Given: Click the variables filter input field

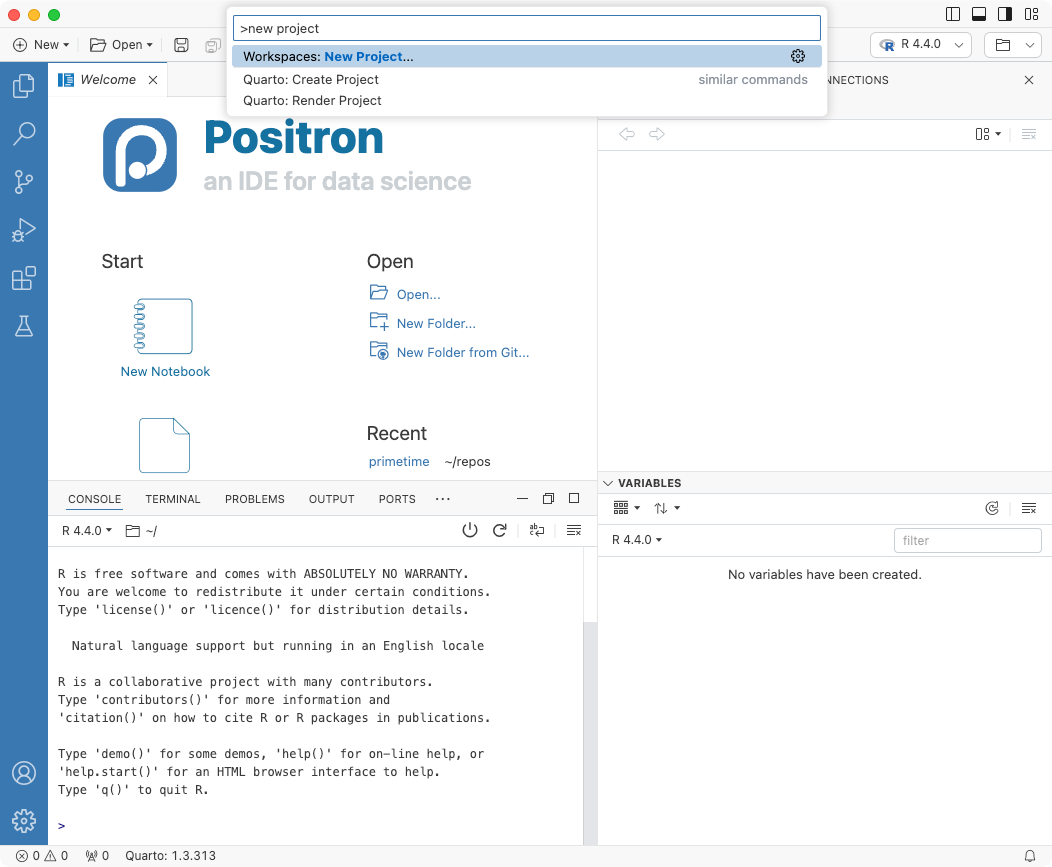Looking at the screenshot, I should tap(967, 540).
